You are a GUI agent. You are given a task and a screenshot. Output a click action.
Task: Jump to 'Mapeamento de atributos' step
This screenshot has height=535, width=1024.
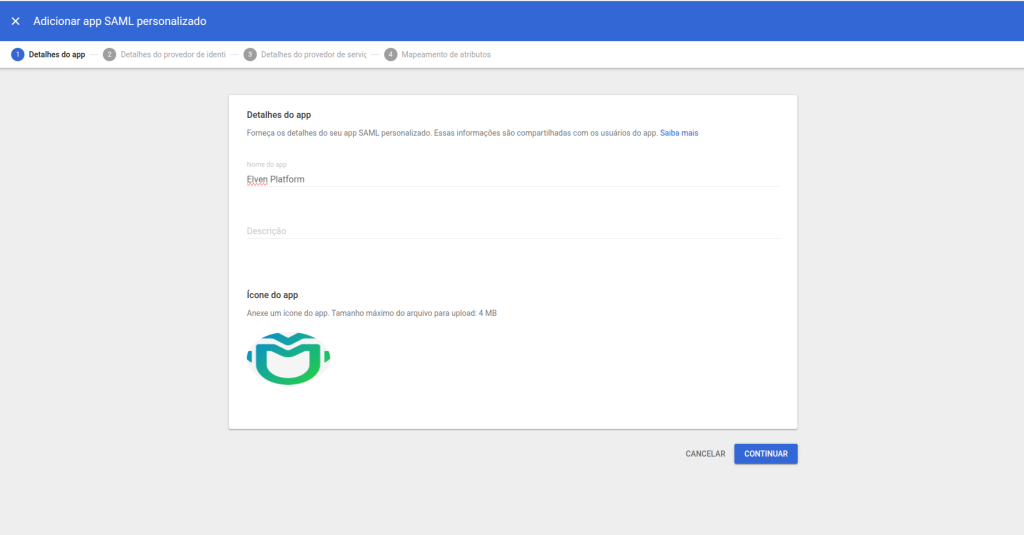click(445, 54)
